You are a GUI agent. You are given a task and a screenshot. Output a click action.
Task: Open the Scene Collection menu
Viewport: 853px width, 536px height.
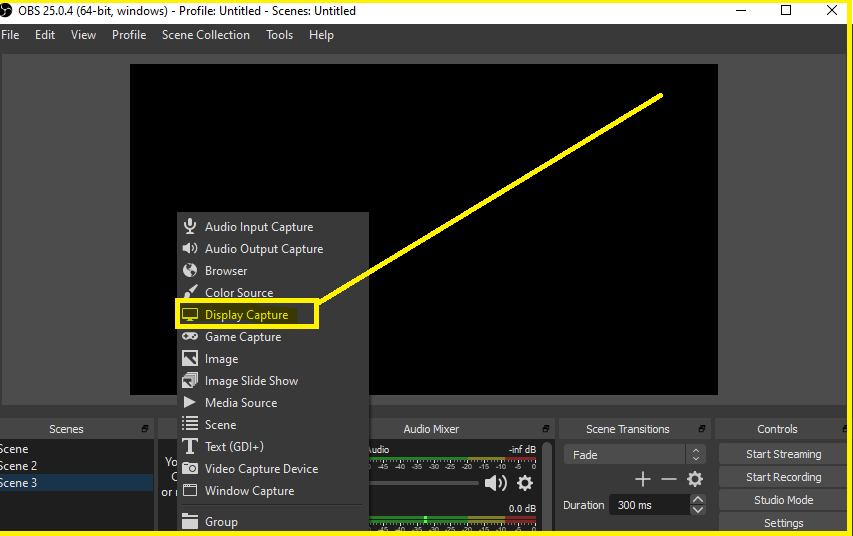[206, 35]
